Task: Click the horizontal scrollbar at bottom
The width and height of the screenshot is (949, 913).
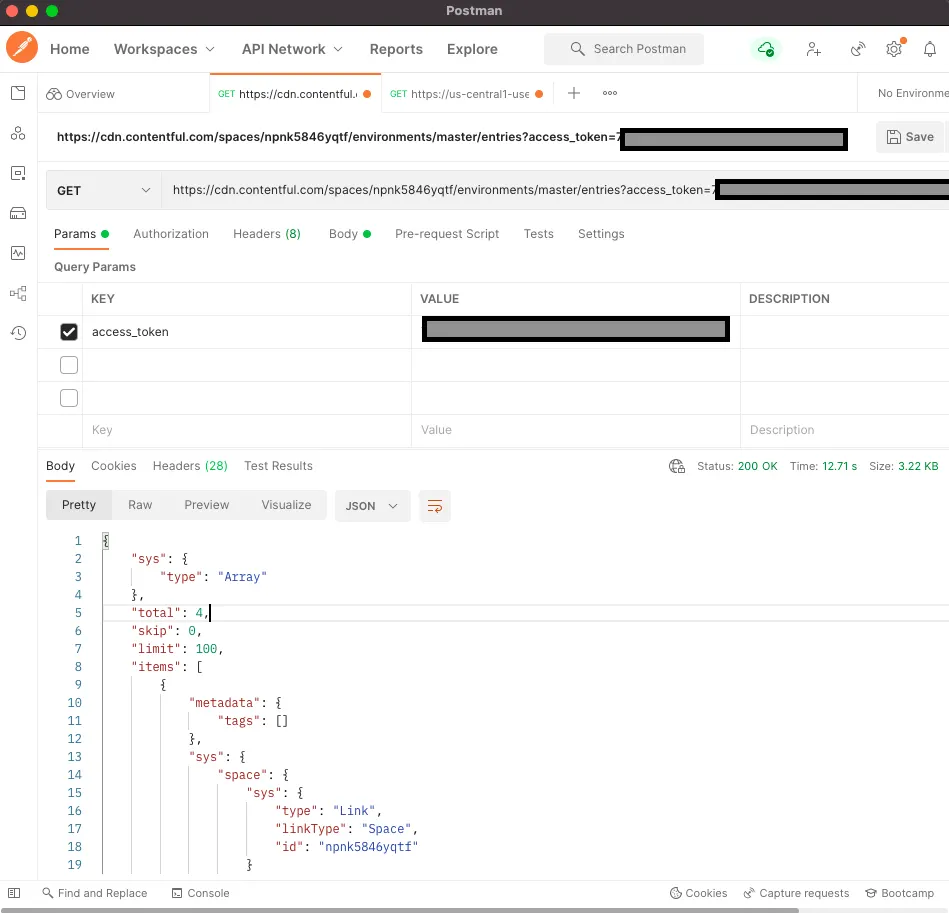Action: pos(399,910)
